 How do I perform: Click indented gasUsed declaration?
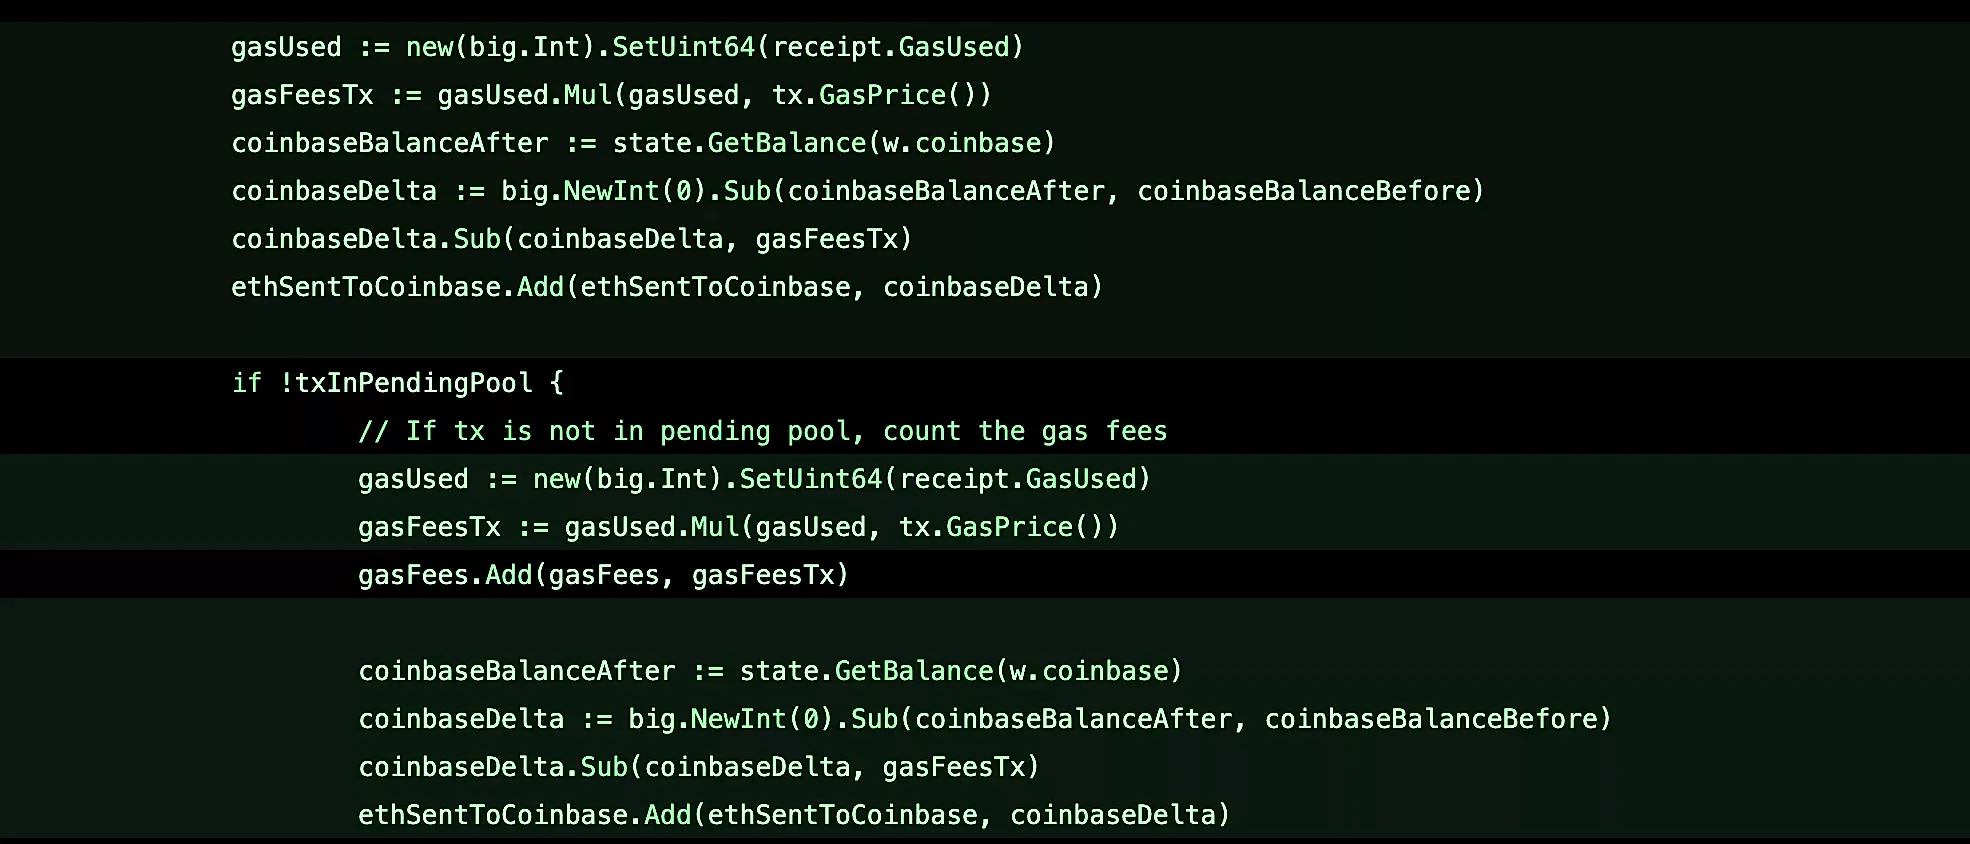(x=754, y=479)
